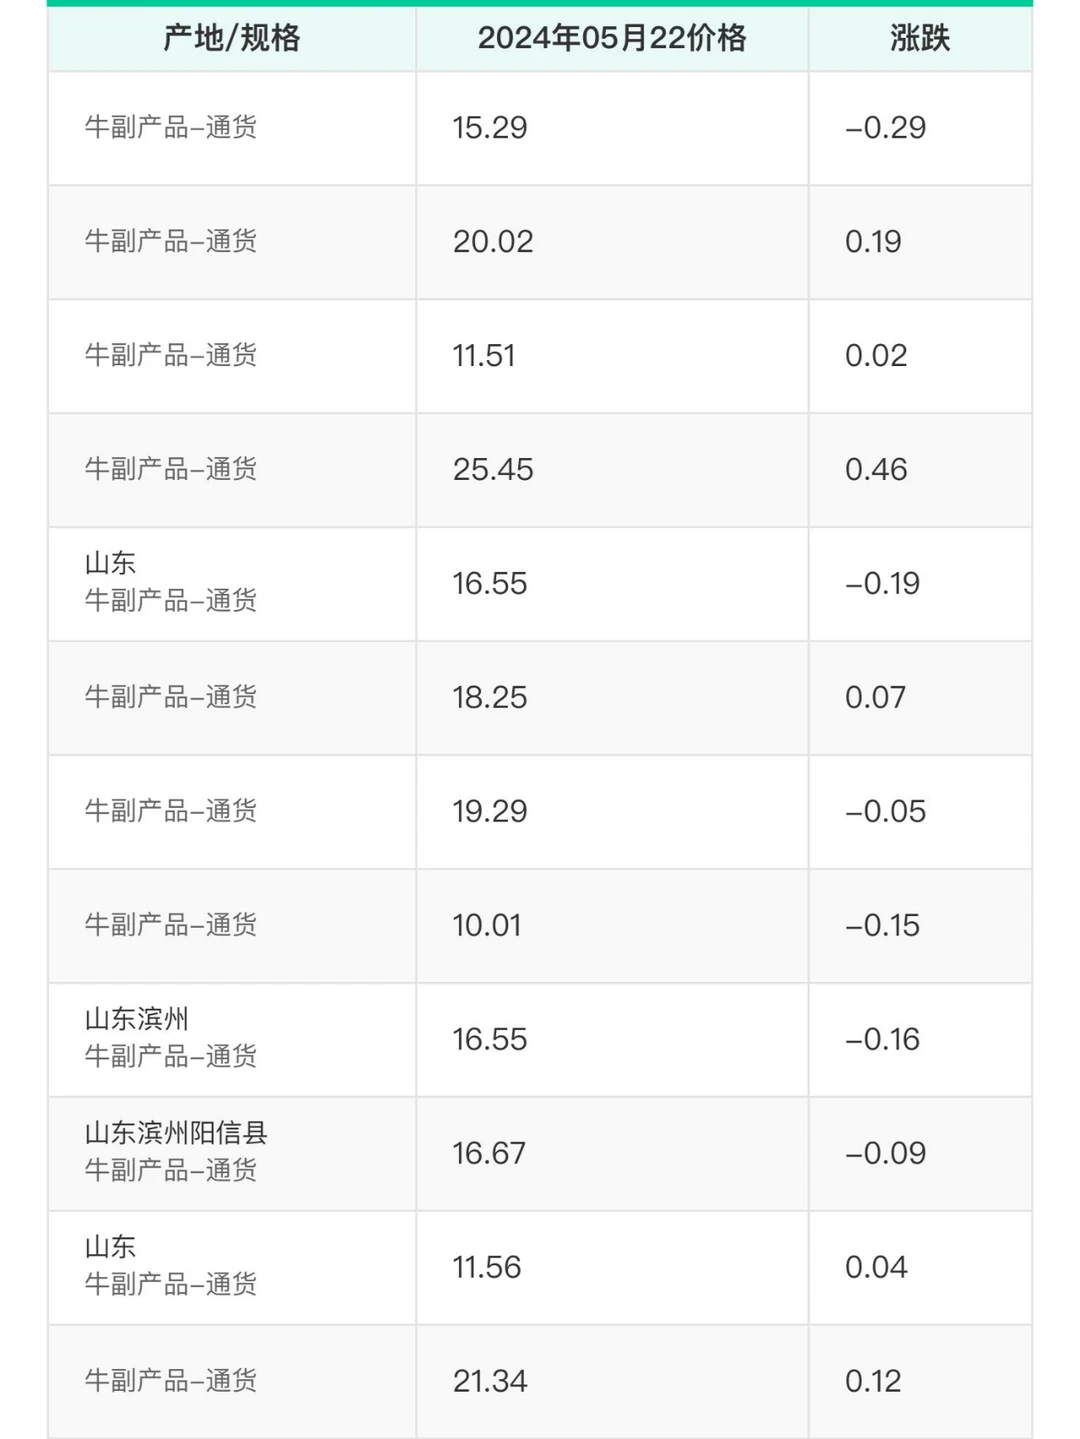Select the 2024年05月22价格 column header

(x=612, y=38)
